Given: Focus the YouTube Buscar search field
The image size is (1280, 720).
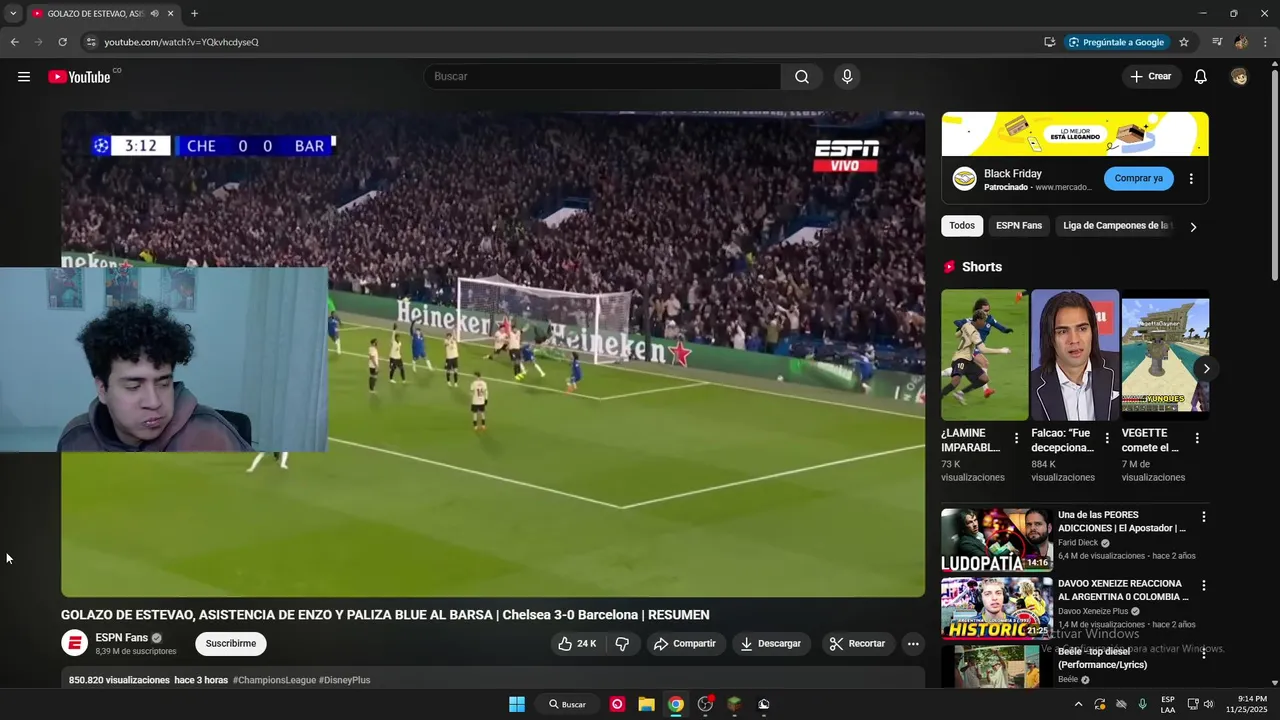Looking at the screenshot, I should coord(603,77).
